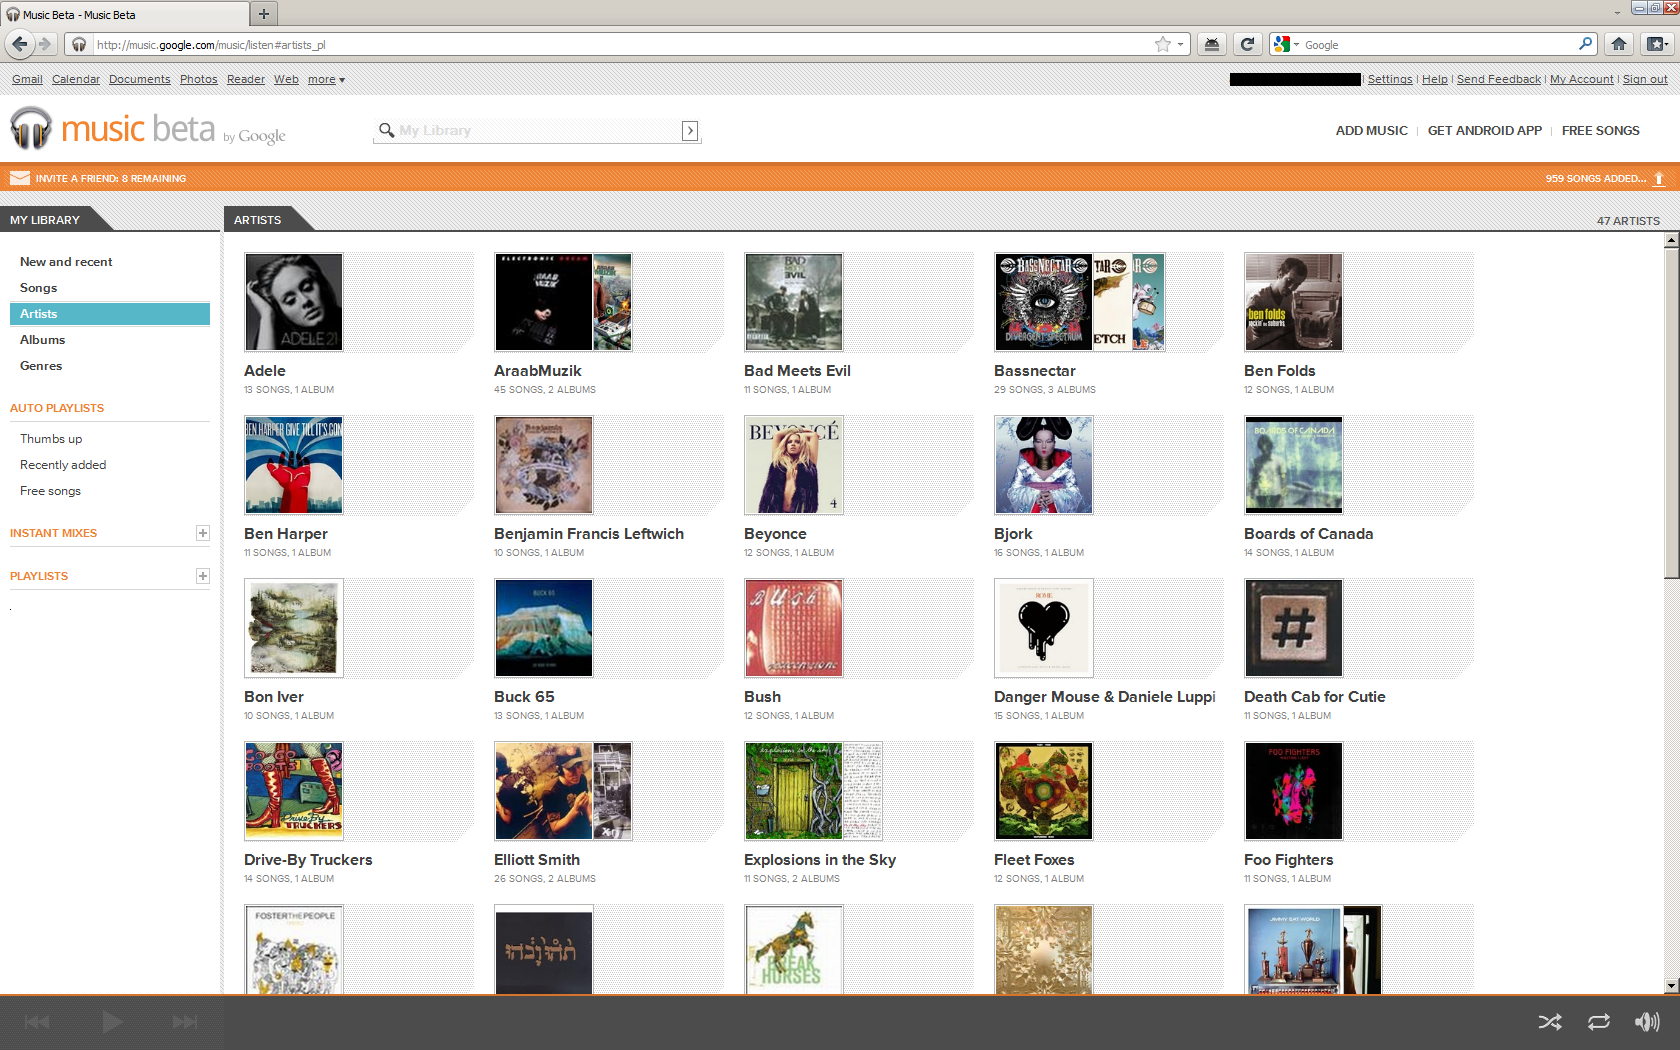Select Songs in the library sidebar
Image resolution: width=1680 pixels, height=1050 pixels.
[x=39, y=288]
